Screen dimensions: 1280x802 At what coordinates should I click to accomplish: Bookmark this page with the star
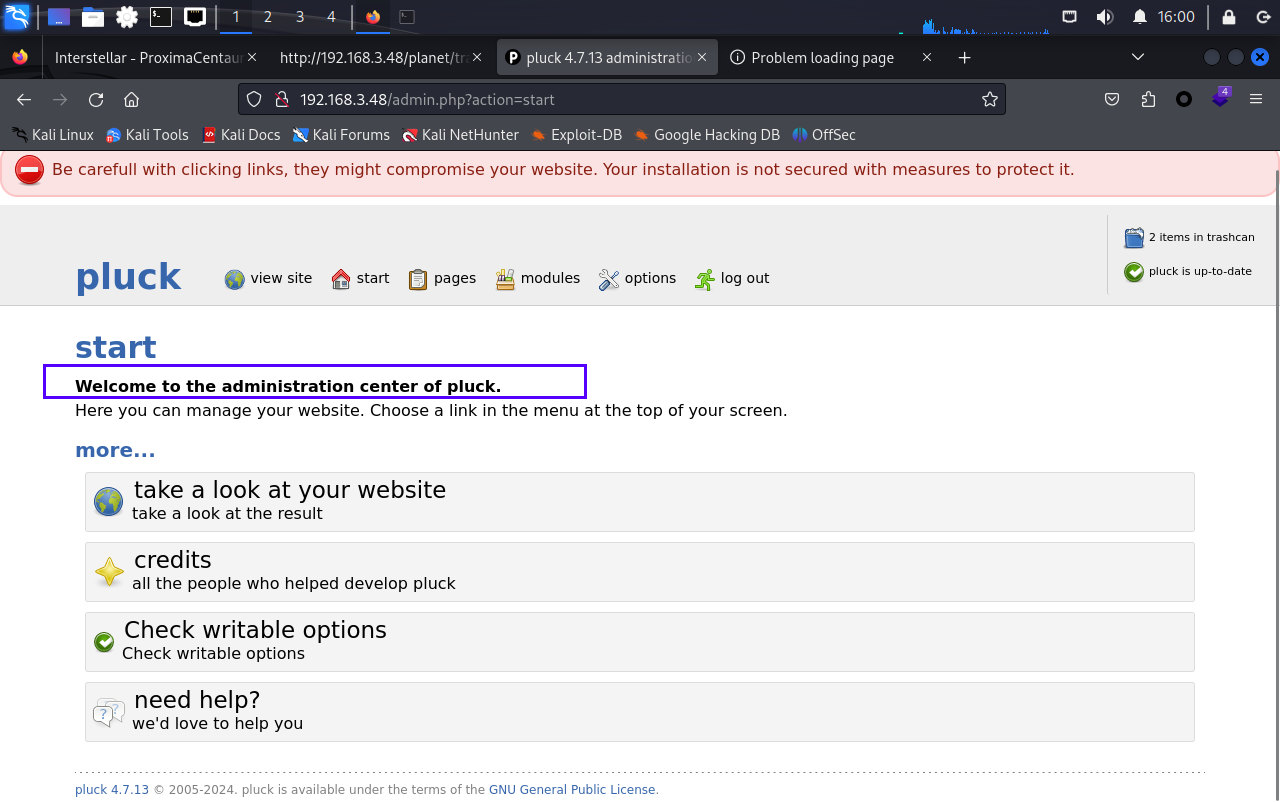point(990,99)
